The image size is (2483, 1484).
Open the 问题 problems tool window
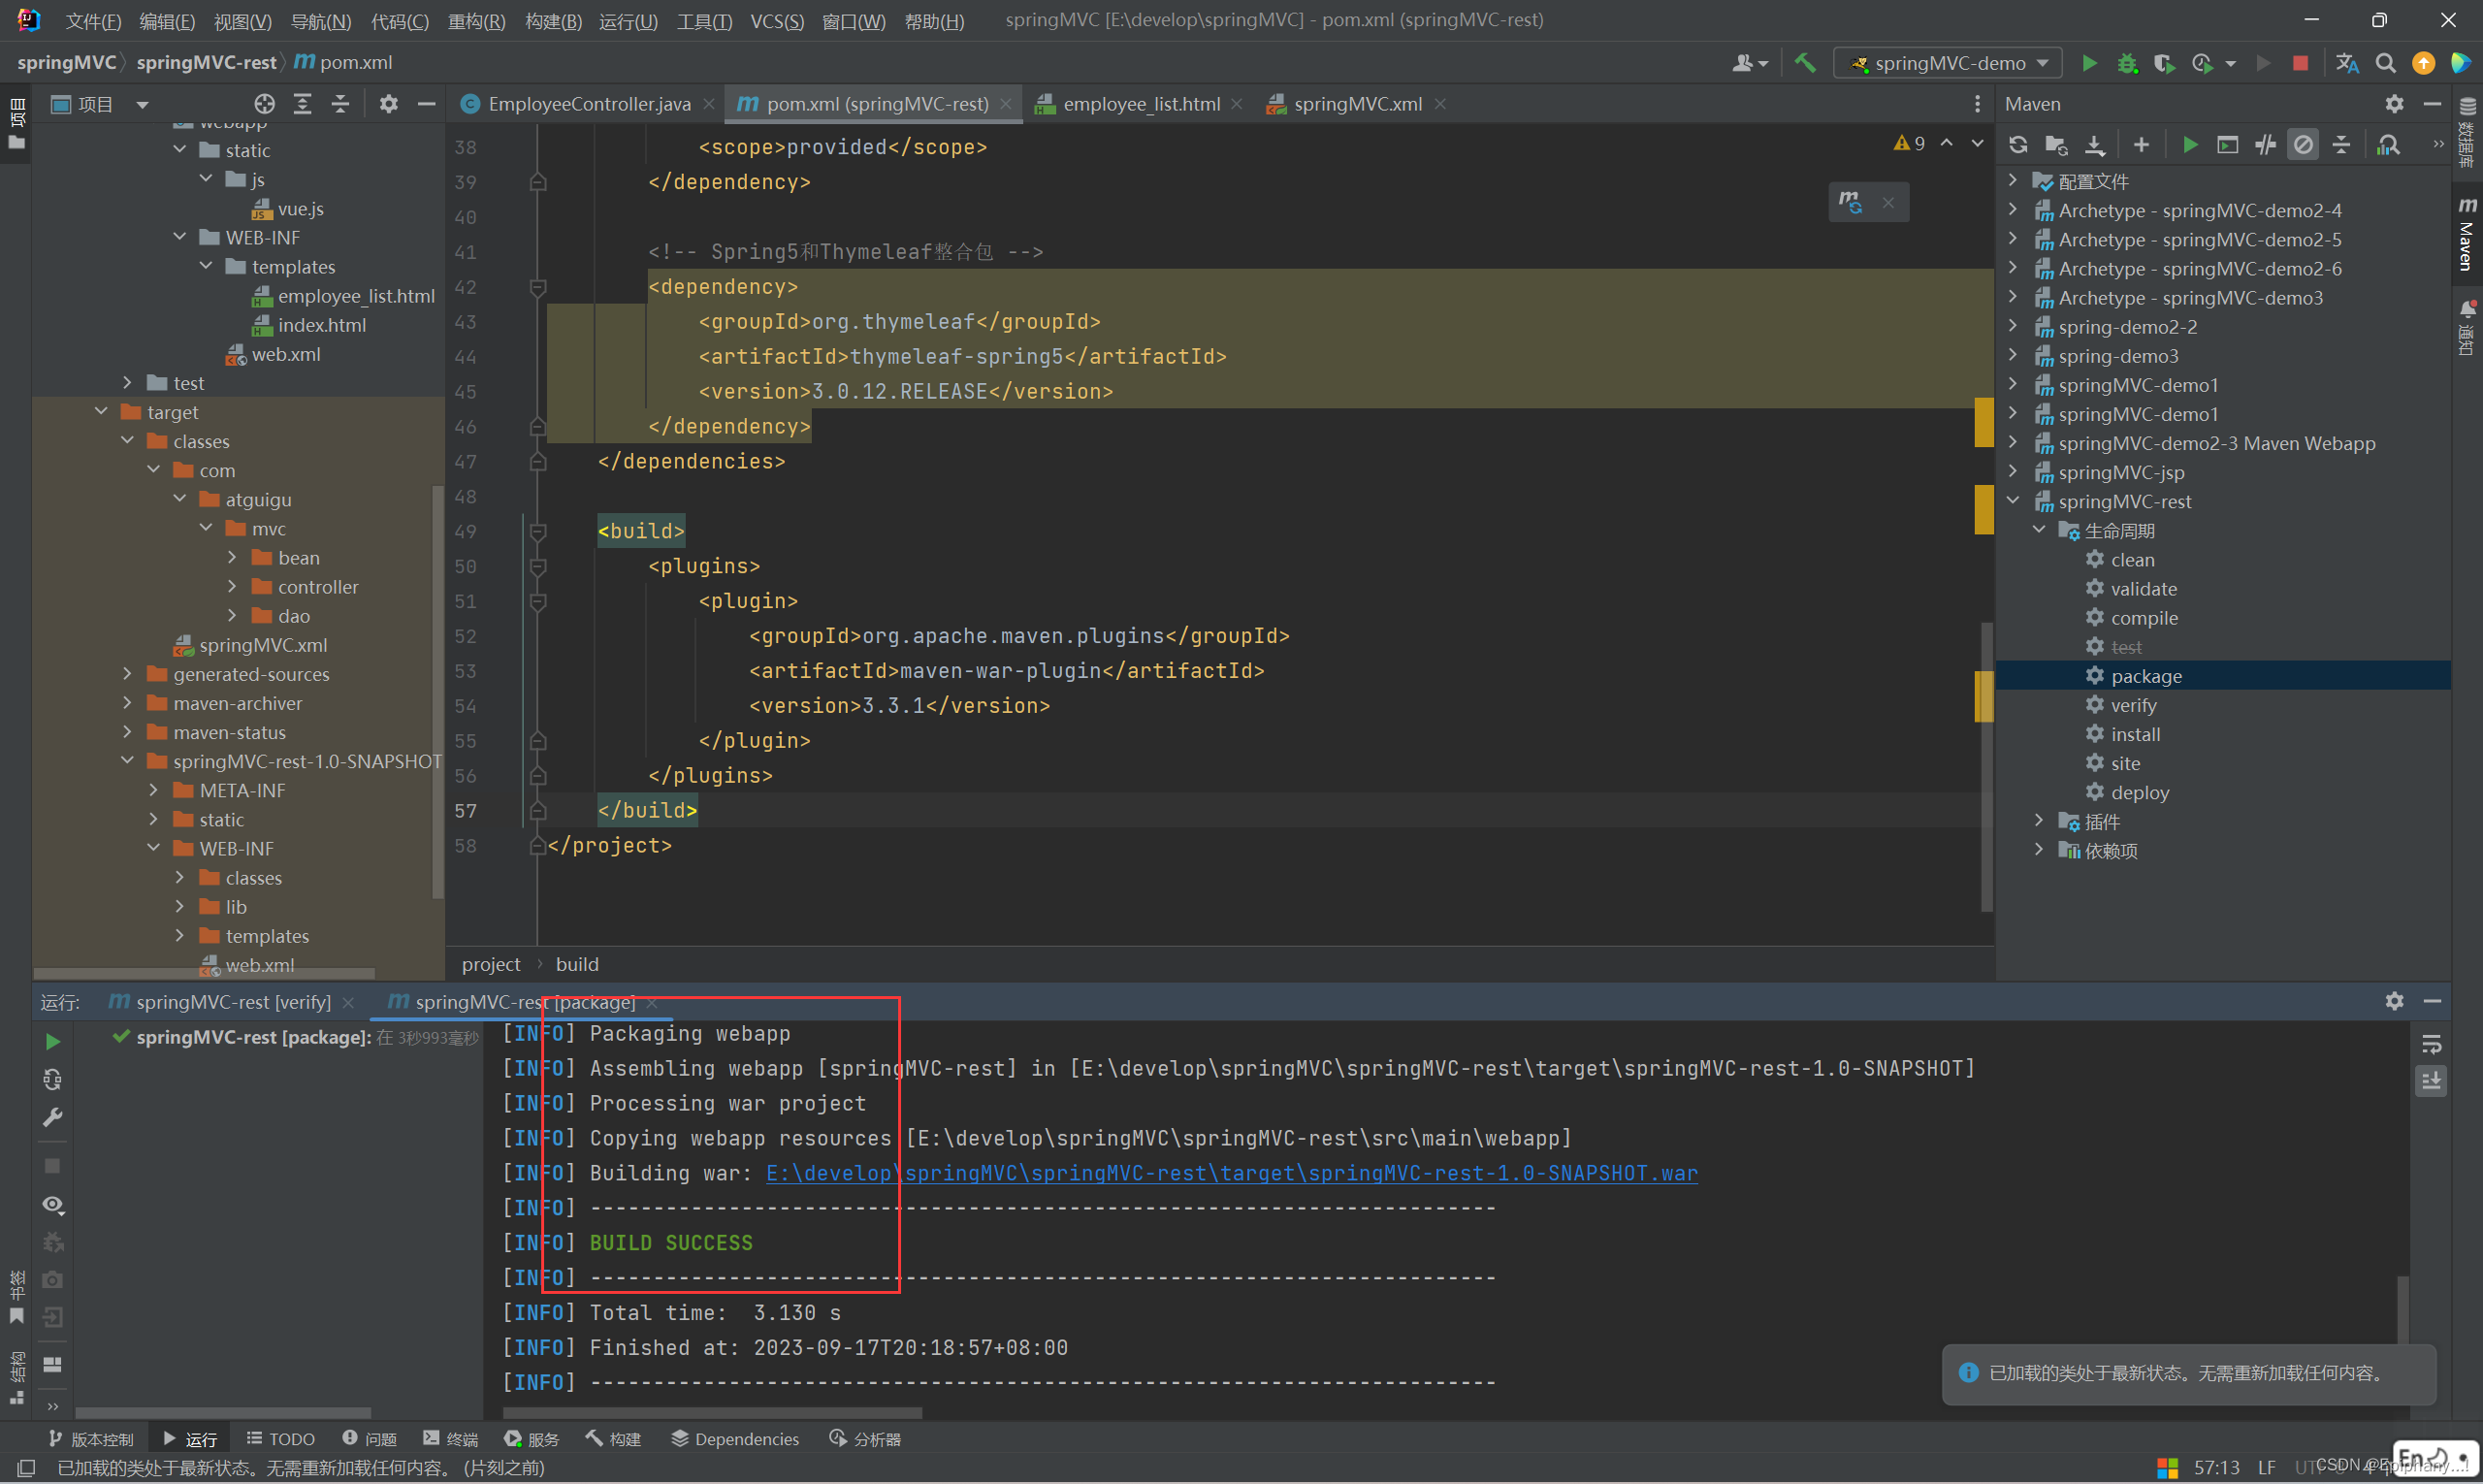(369, 1439)
